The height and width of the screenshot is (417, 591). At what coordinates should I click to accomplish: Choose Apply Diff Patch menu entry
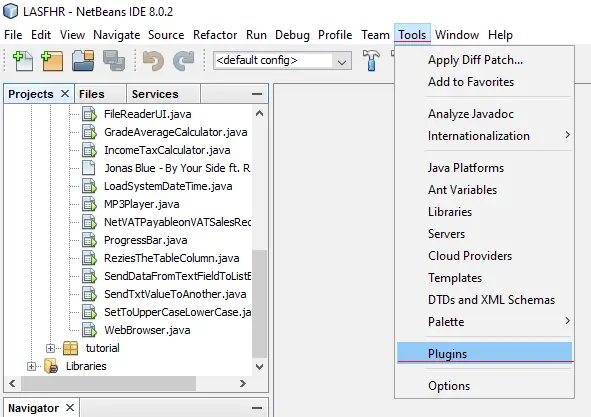click(x=484, y=60)
